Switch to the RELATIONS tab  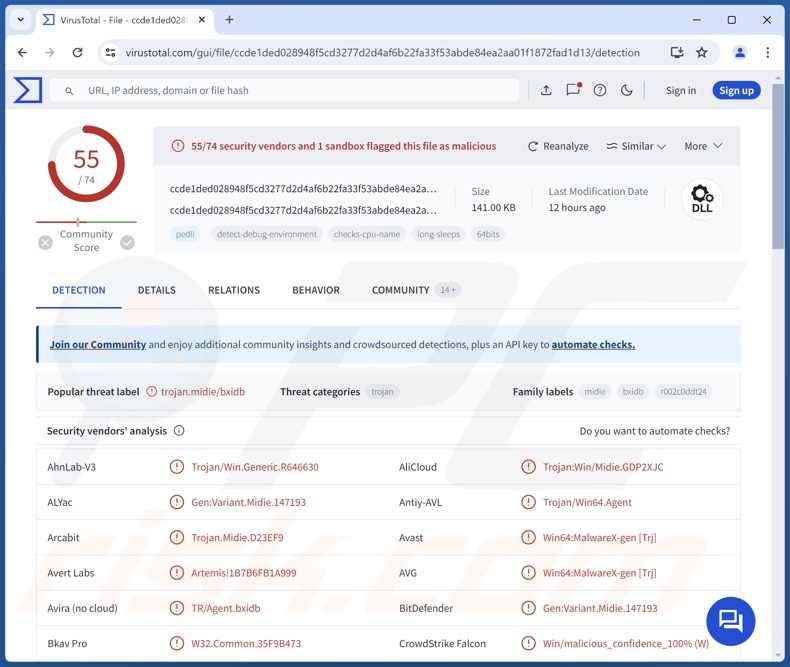click(x=234, y=290)
